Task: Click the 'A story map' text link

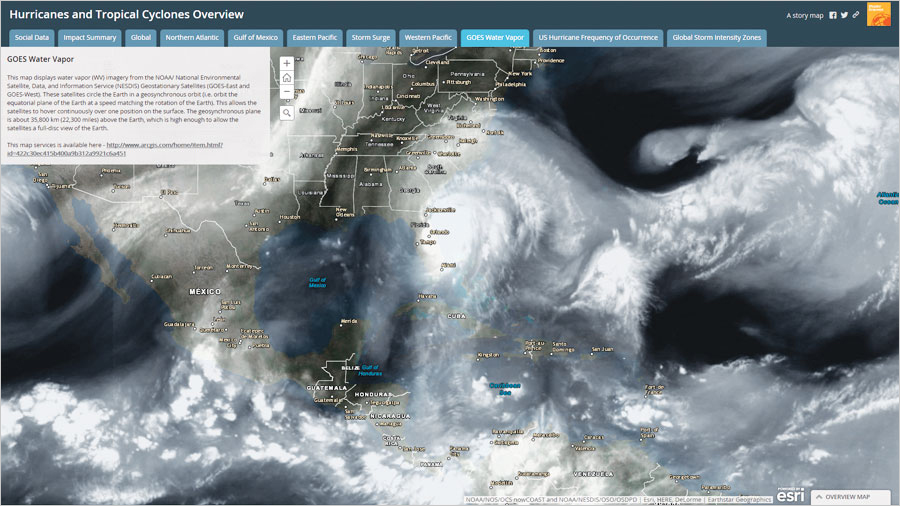Action: 804,15
